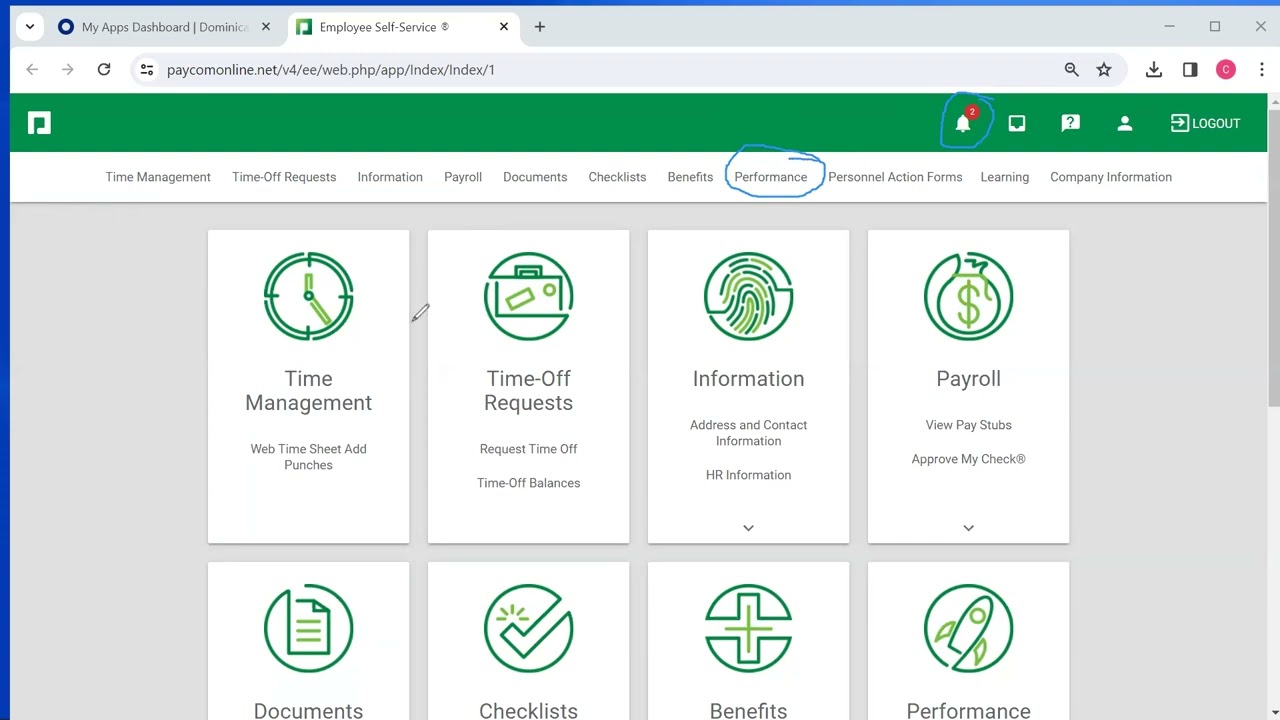Open the help question icon
The image size is (1280, 720).
pos(1071,123)
